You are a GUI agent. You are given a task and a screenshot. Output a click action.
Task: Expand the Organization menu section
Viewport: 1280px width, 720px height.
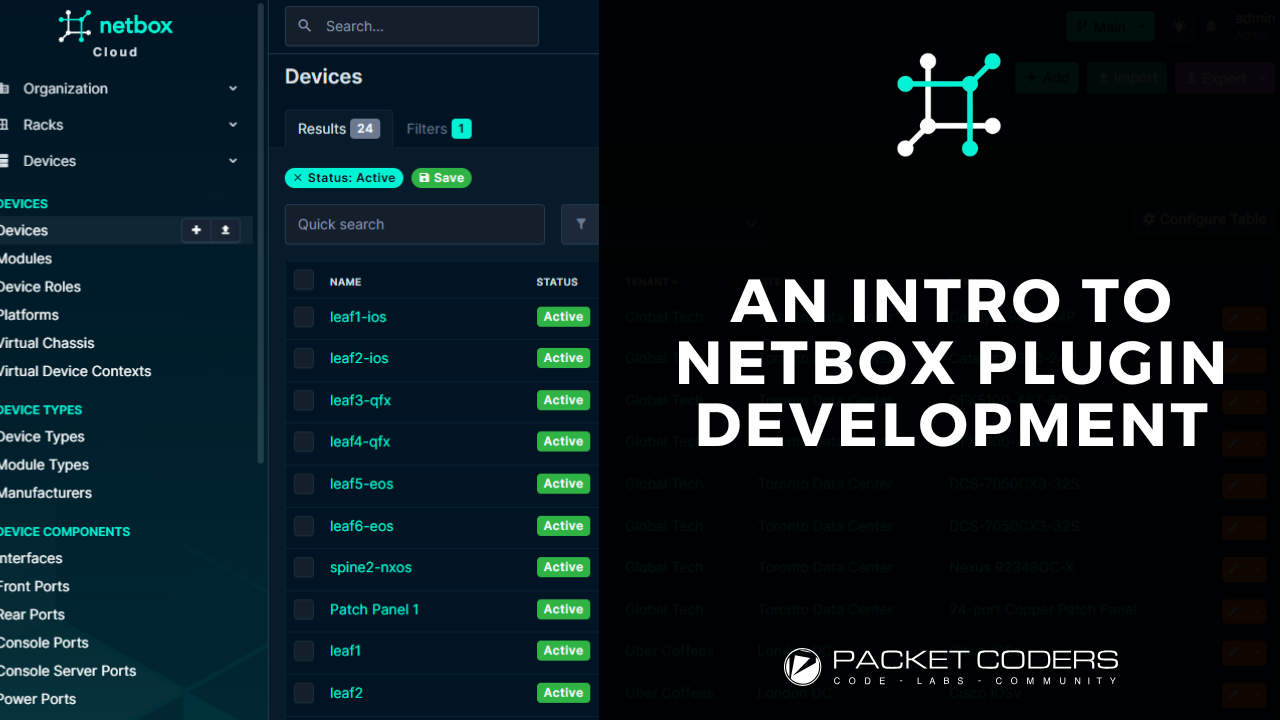[x=232, y=89]
